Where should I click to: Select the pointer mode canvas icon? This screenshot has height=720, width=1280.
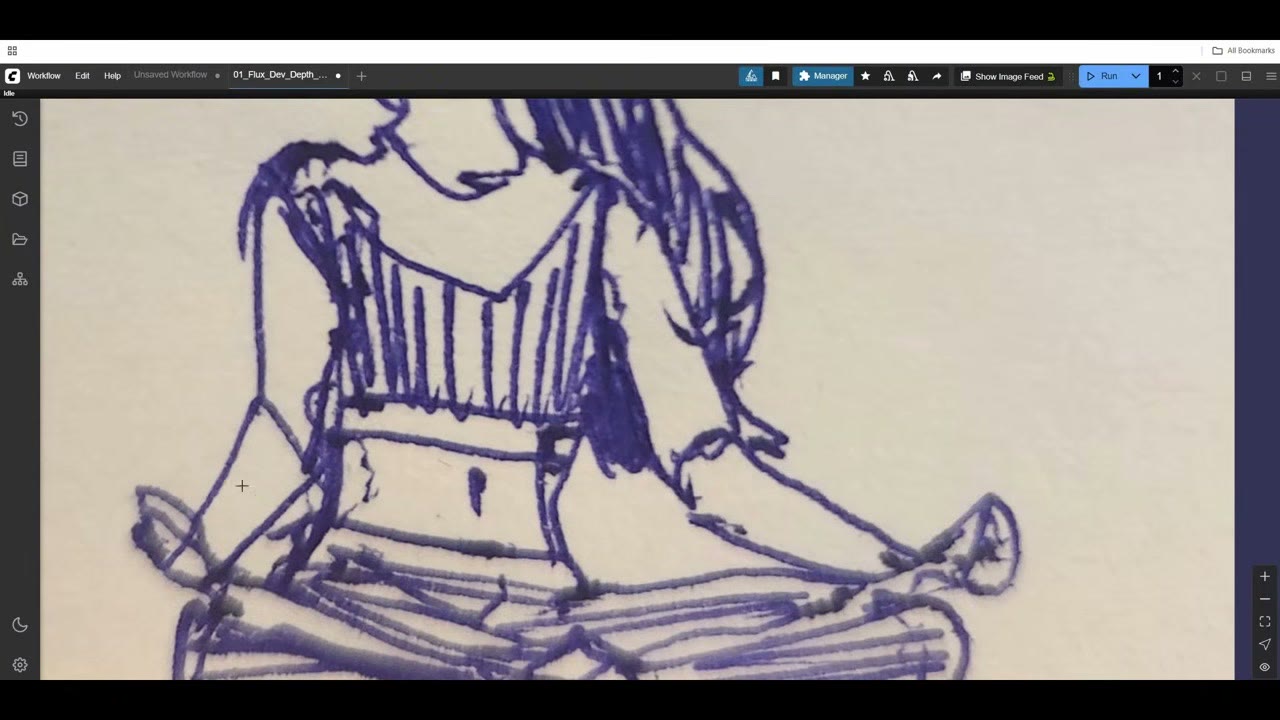1265,644
